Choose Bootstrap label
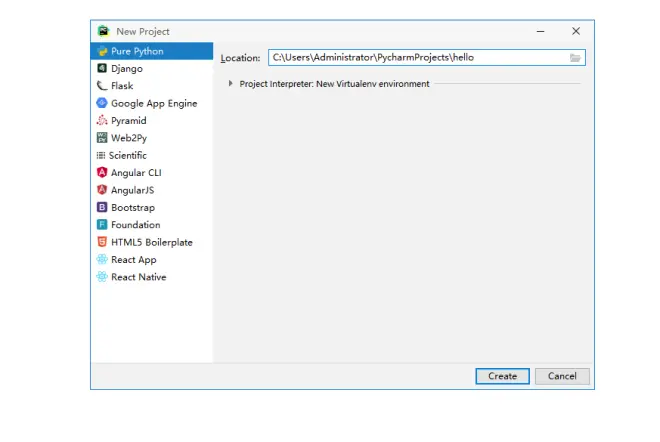The width and height of the screenshot is (660, 442). 133,208
